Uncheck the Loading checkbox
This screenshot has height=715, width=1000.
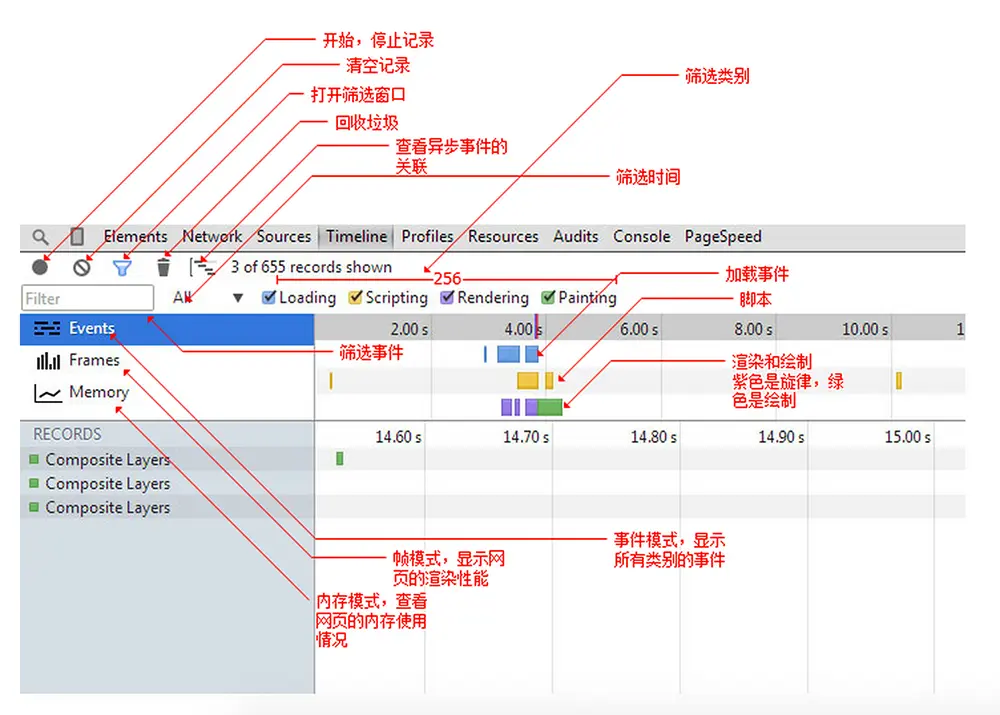click(x=268, y=297)
